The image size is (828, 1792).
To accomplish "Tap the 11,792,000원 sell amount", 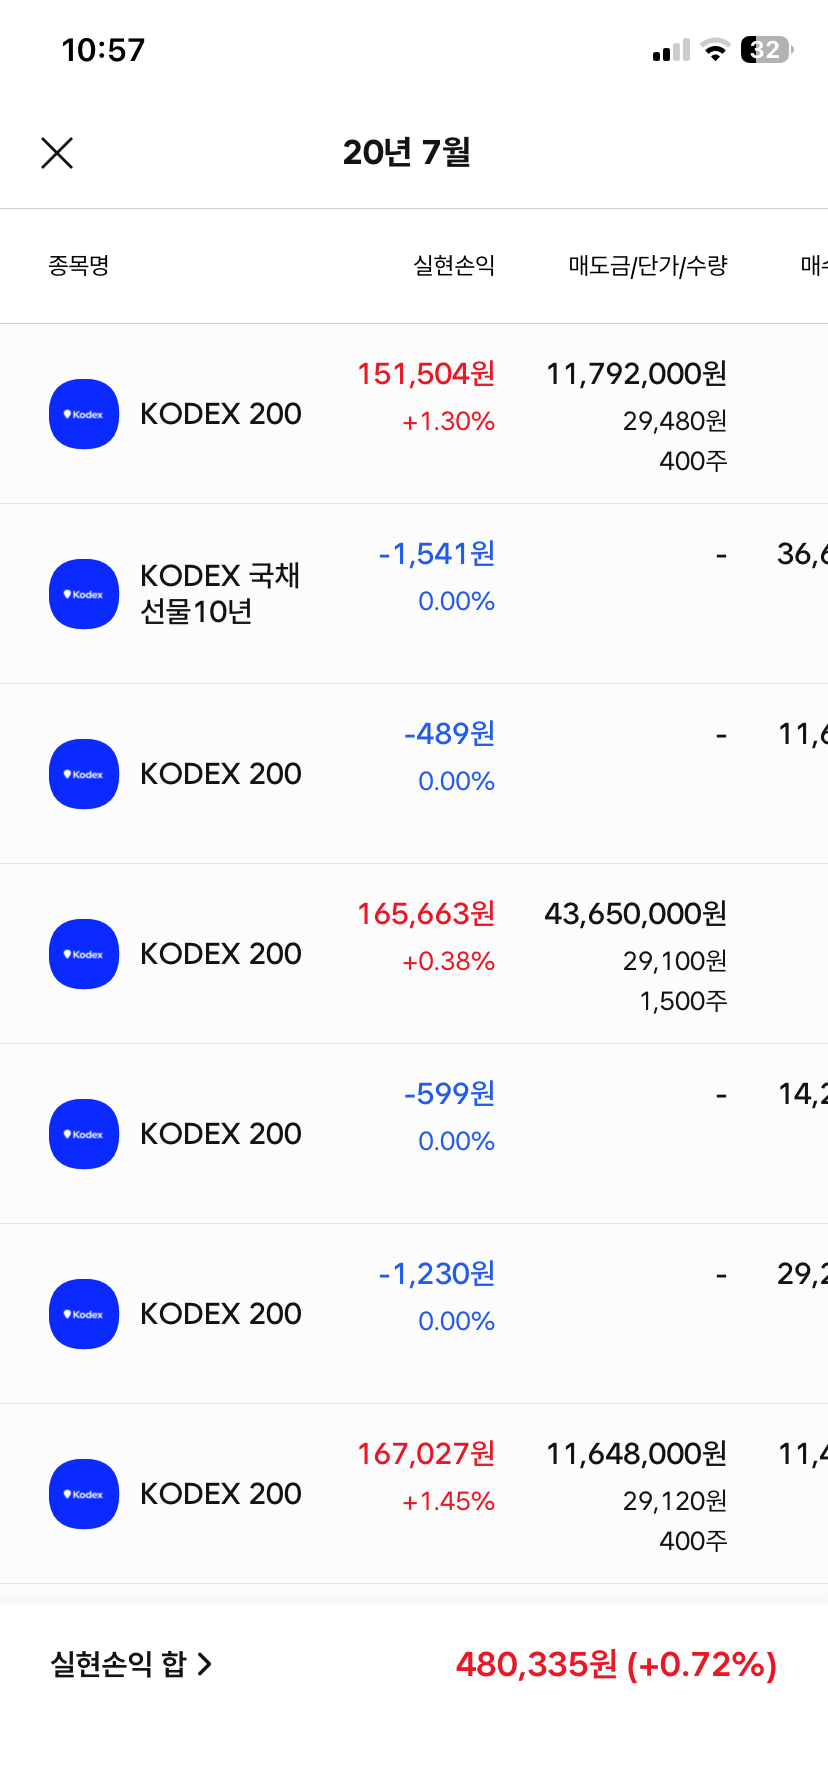I will (x=636, y=374).
